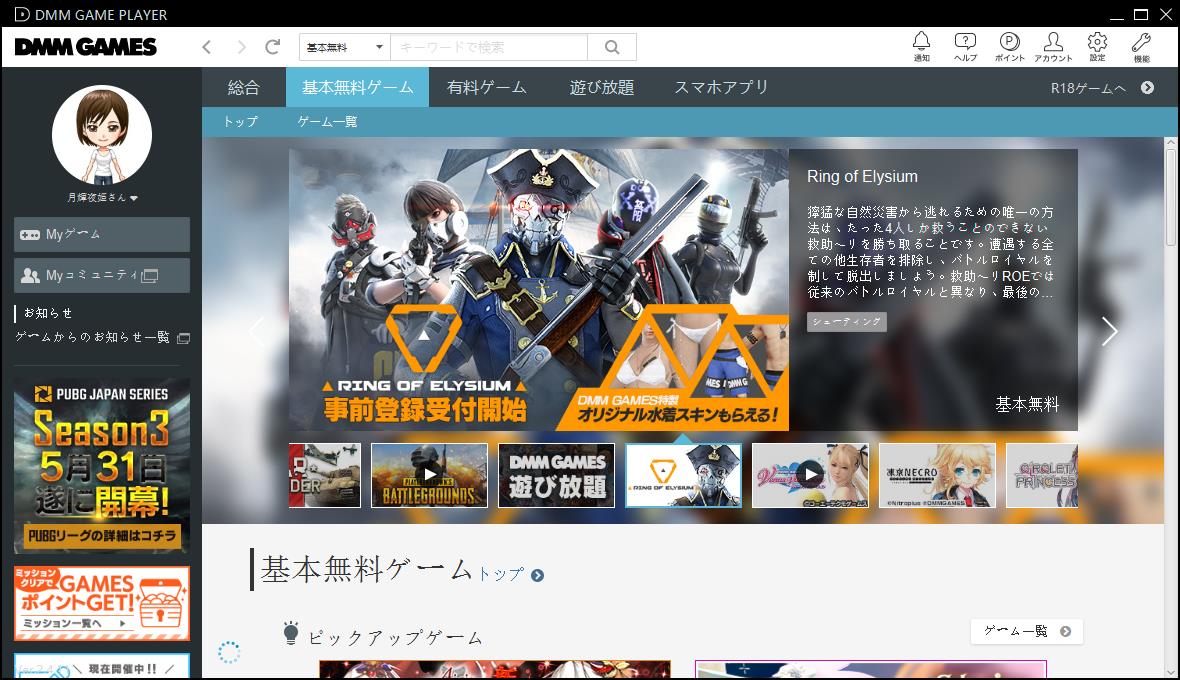
Task: Open the wrench functions icon
Action: click(x=1141, y=47)
